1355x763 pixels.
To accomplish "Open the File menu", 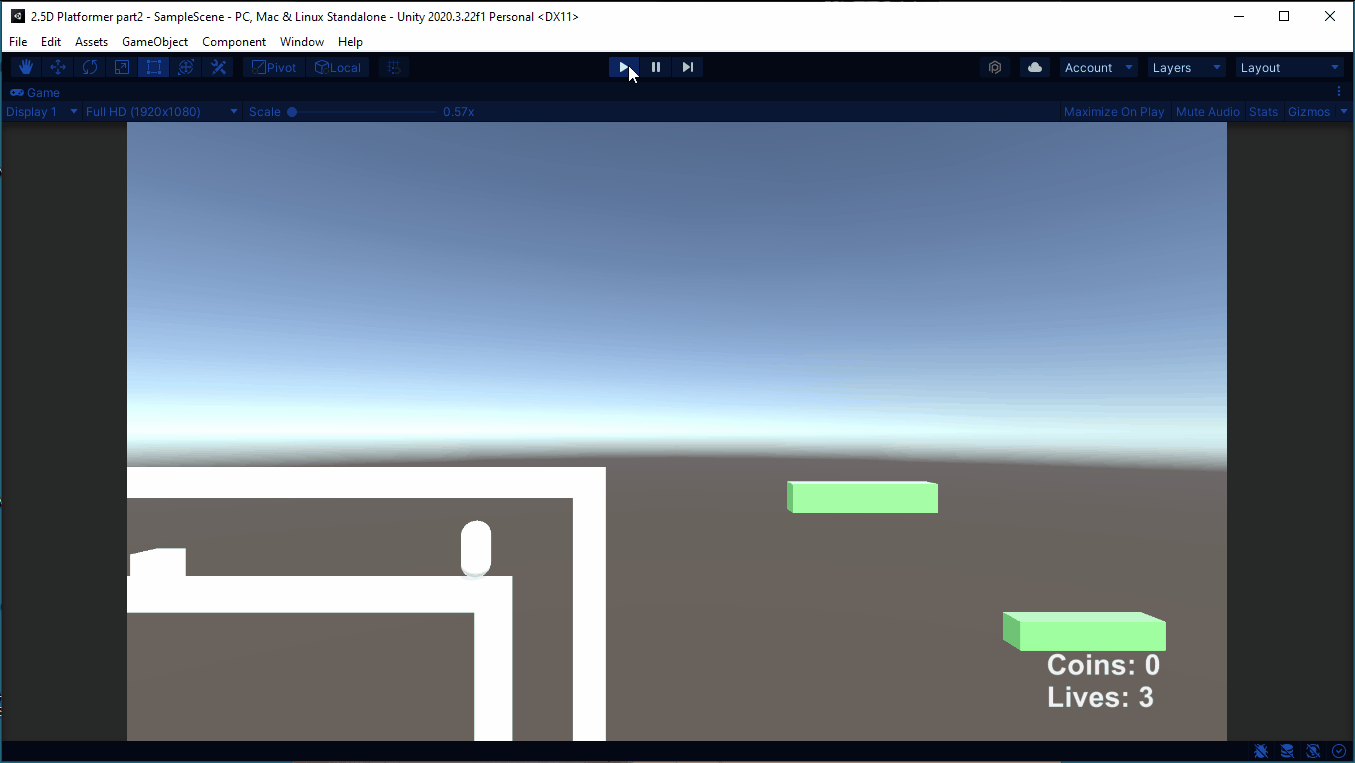I will 18,42.
